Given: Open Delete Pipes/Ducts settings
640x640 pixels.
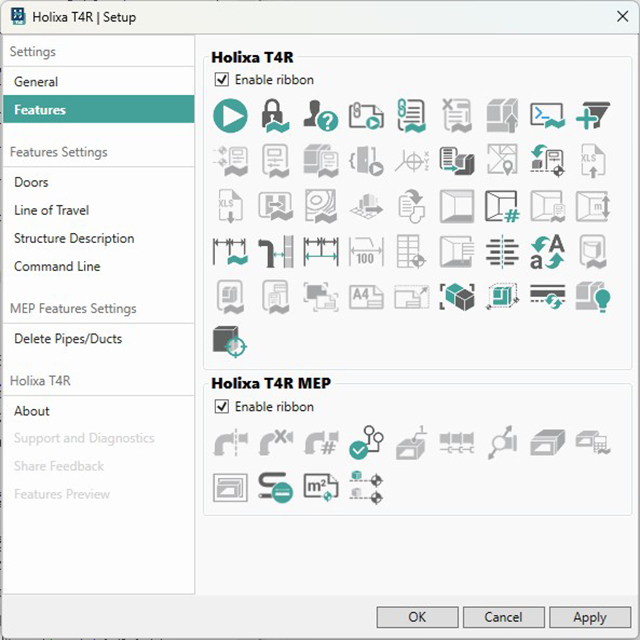Looking at the screenshot, I should (99, 339).
